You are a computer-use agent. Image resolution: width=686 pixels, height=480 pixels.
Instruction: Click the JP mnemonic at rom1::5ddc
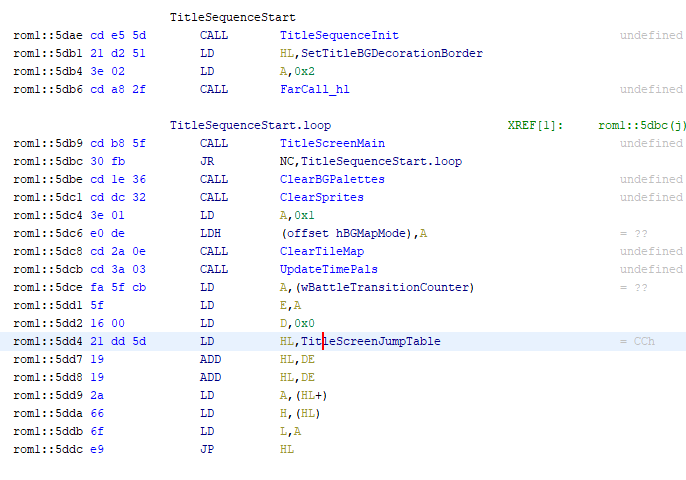tap(207, 449)
